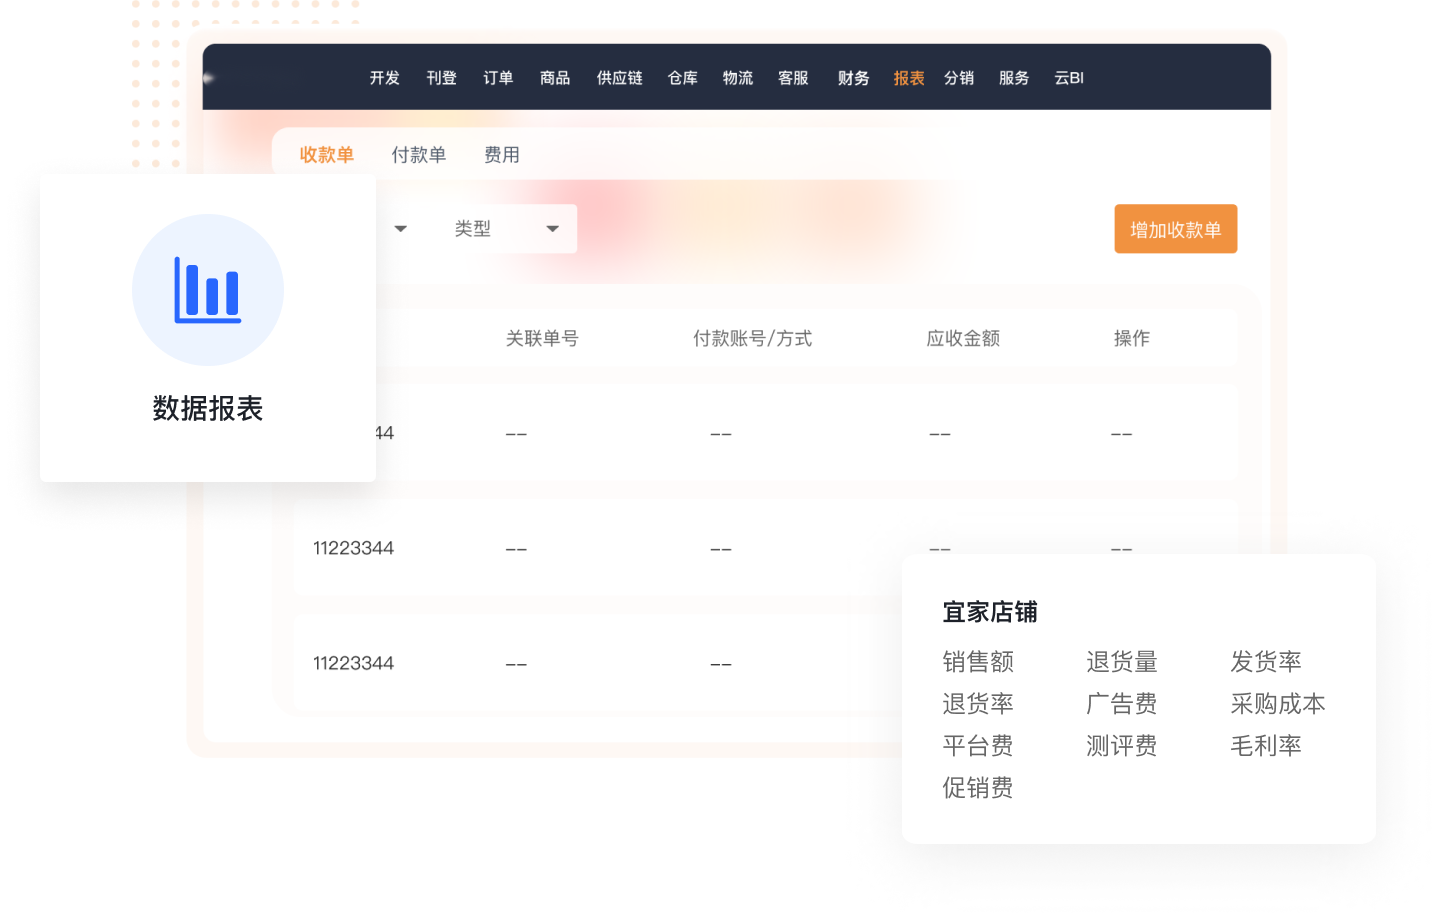Switch to the 付款单 tab
Viewport: 1436px width, 916px height.
418,155
